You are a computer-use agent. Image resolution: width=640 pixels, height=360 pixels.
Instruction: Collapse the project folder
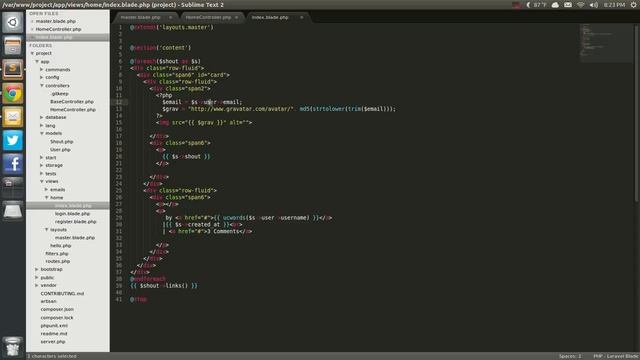click(x=32, y=53)
